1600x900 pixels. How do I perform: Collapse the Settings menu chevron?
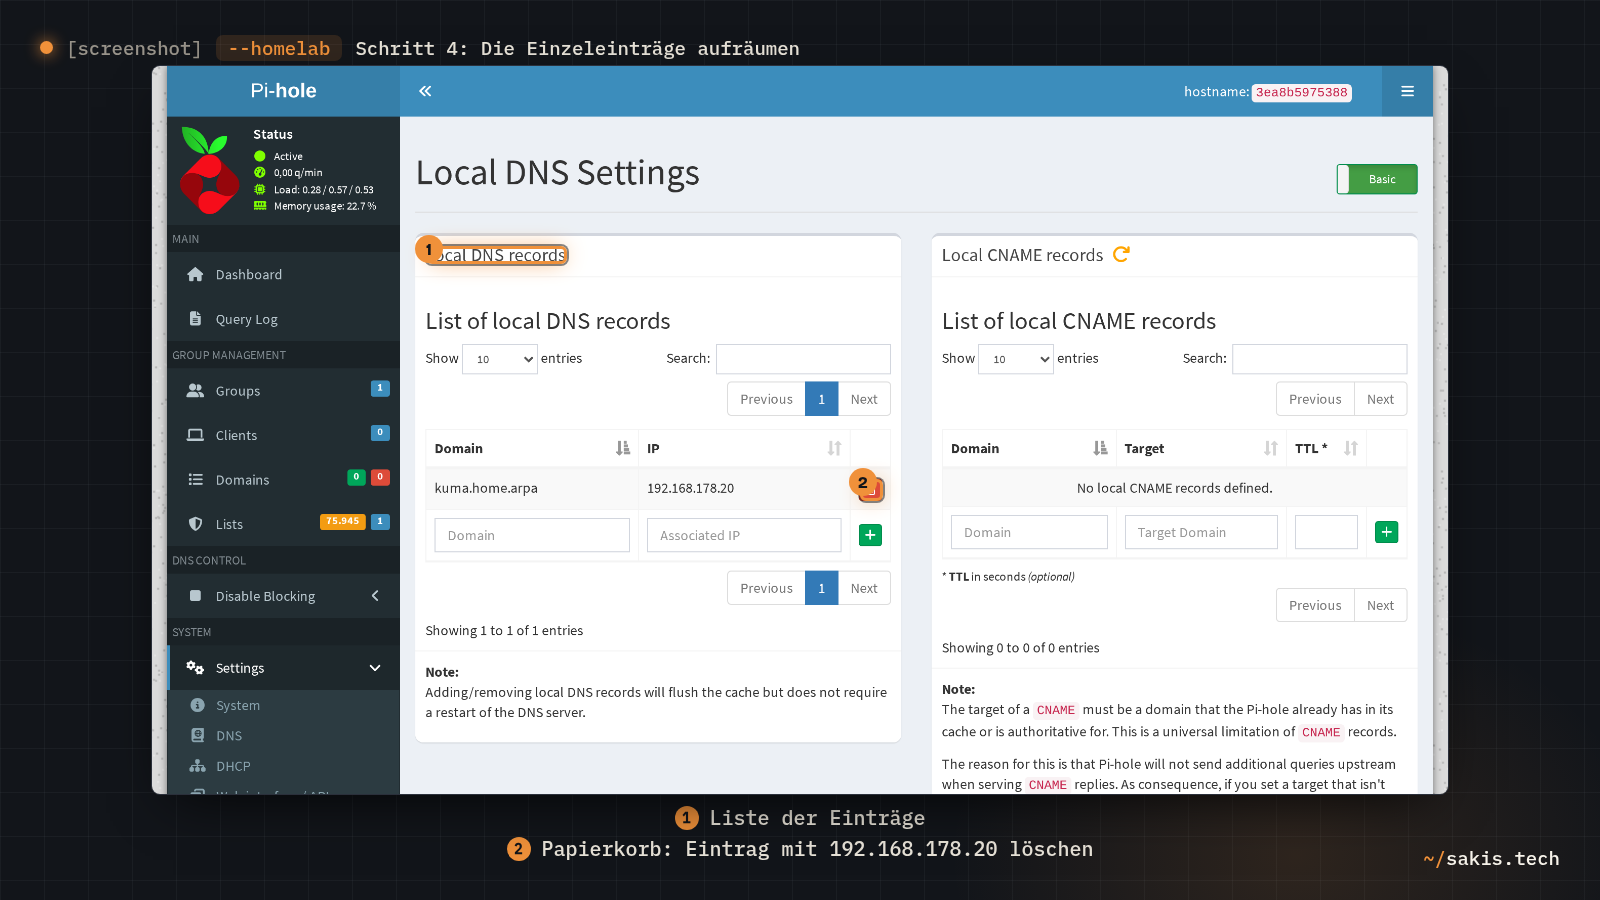tap(375, 668)
